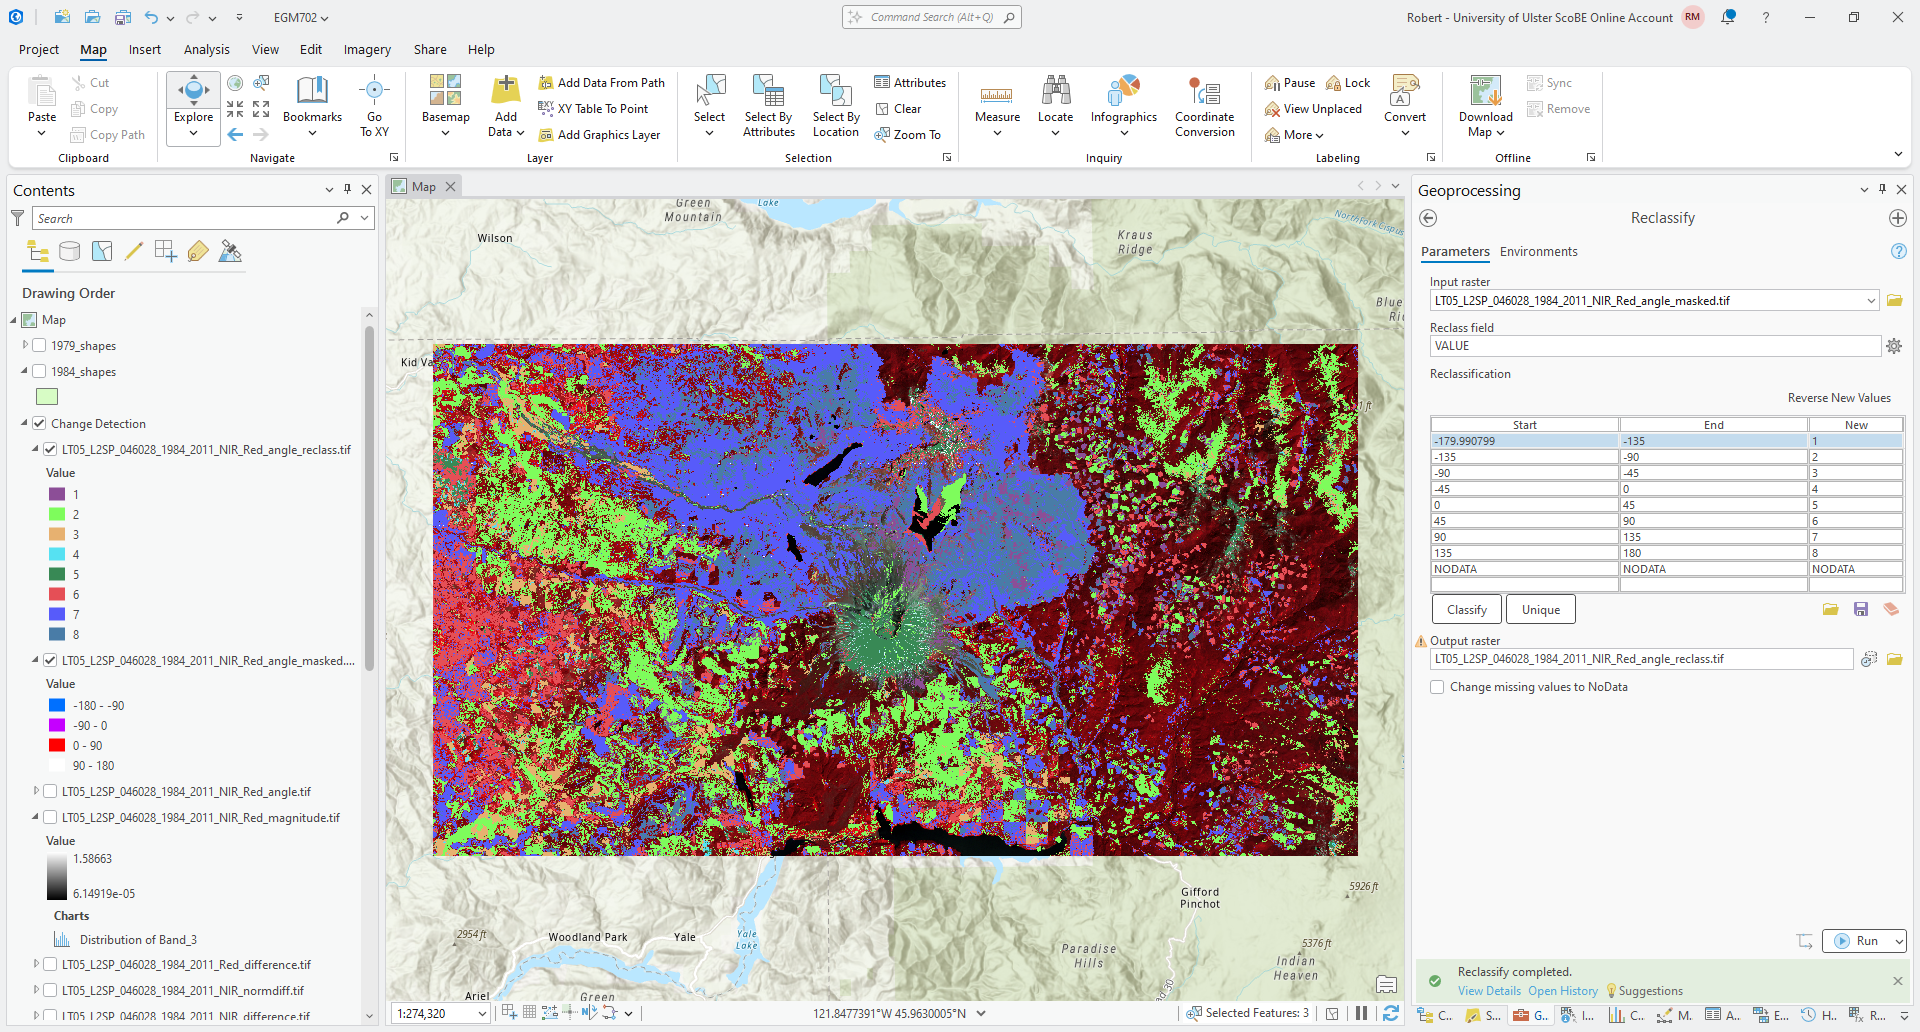Click the Classify button
Viewport: 1920px width, 1032px height.
point(1466,610)
